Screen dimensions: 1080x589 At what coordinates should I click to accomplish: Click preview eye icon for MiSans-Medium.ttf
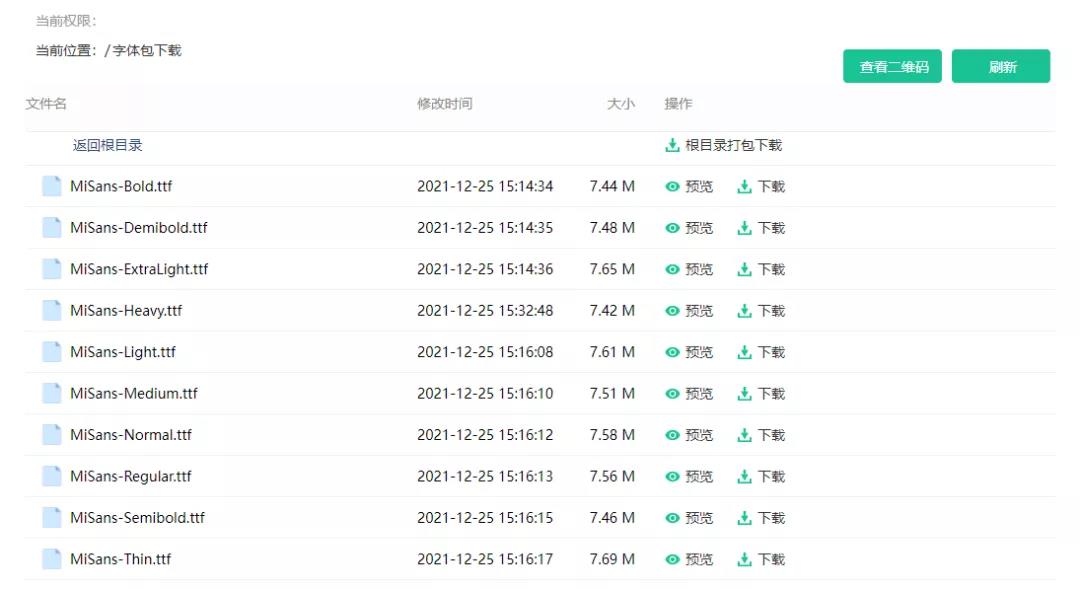[x=672, y=393]
